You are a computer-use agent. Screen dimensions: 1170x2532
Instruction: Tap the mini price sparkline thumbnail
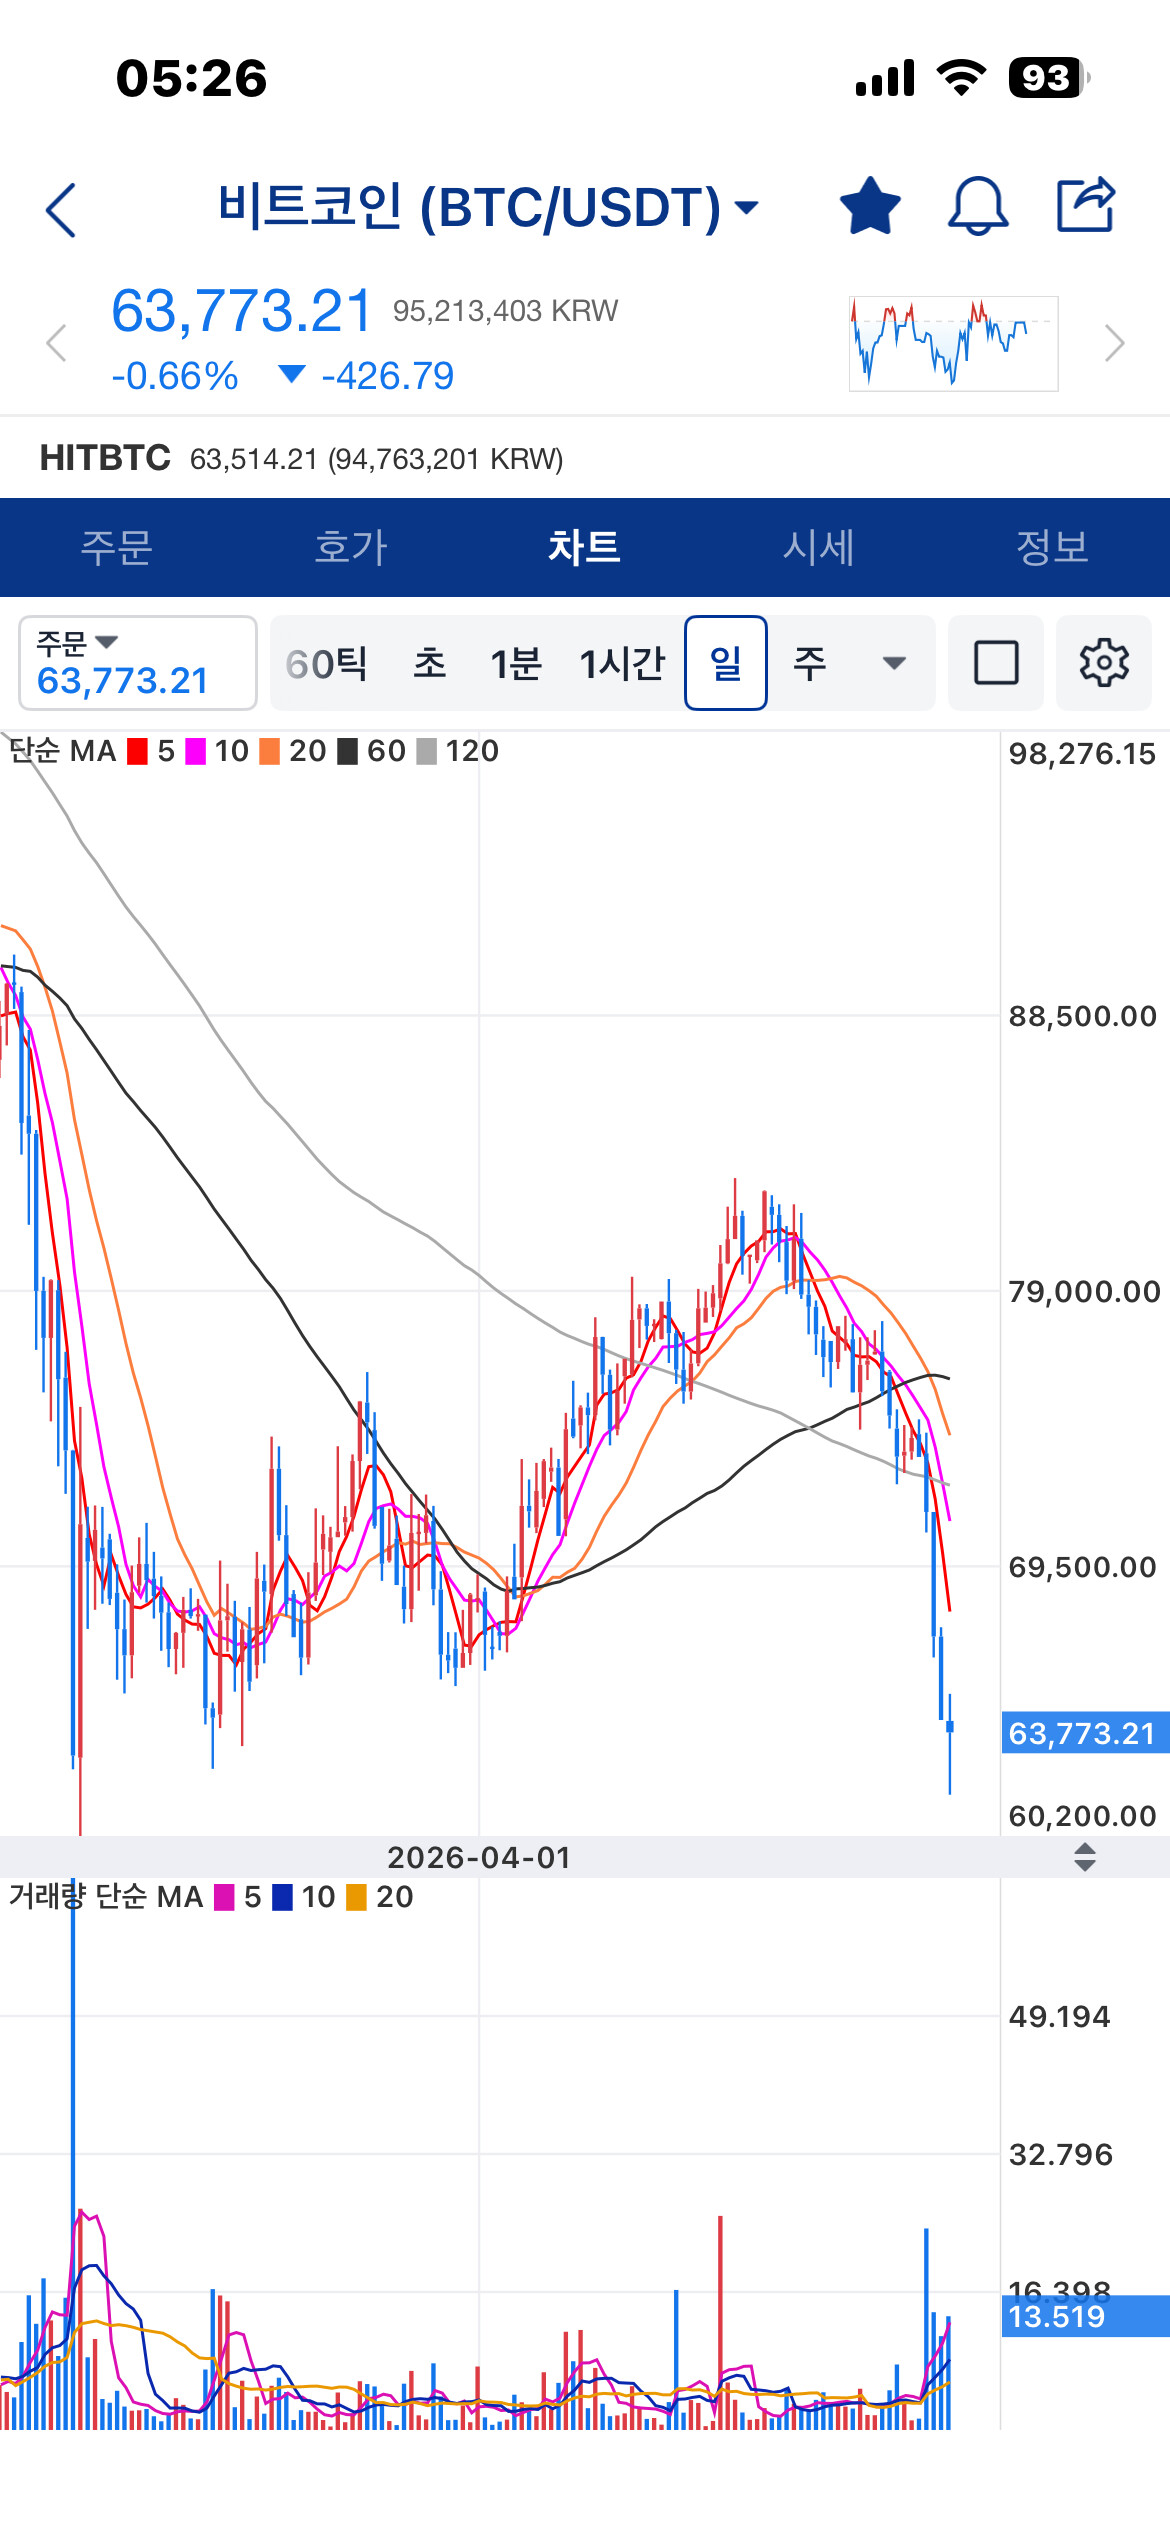point(953,343)
